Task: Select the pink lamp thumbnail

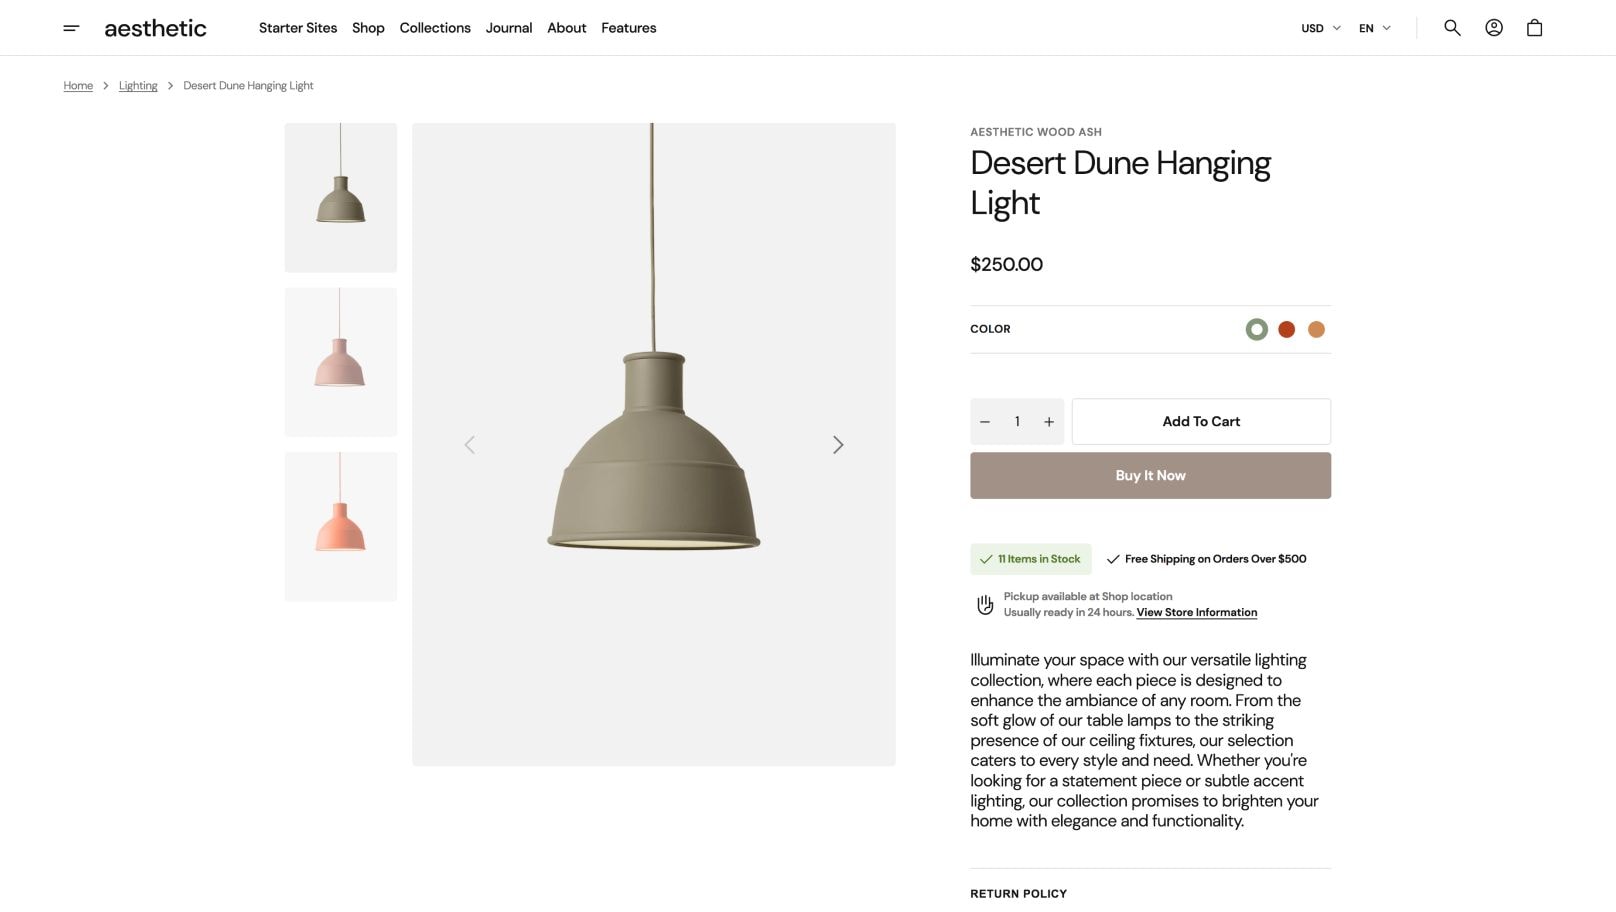Action: pyautogui.click(x=341, y=362)
